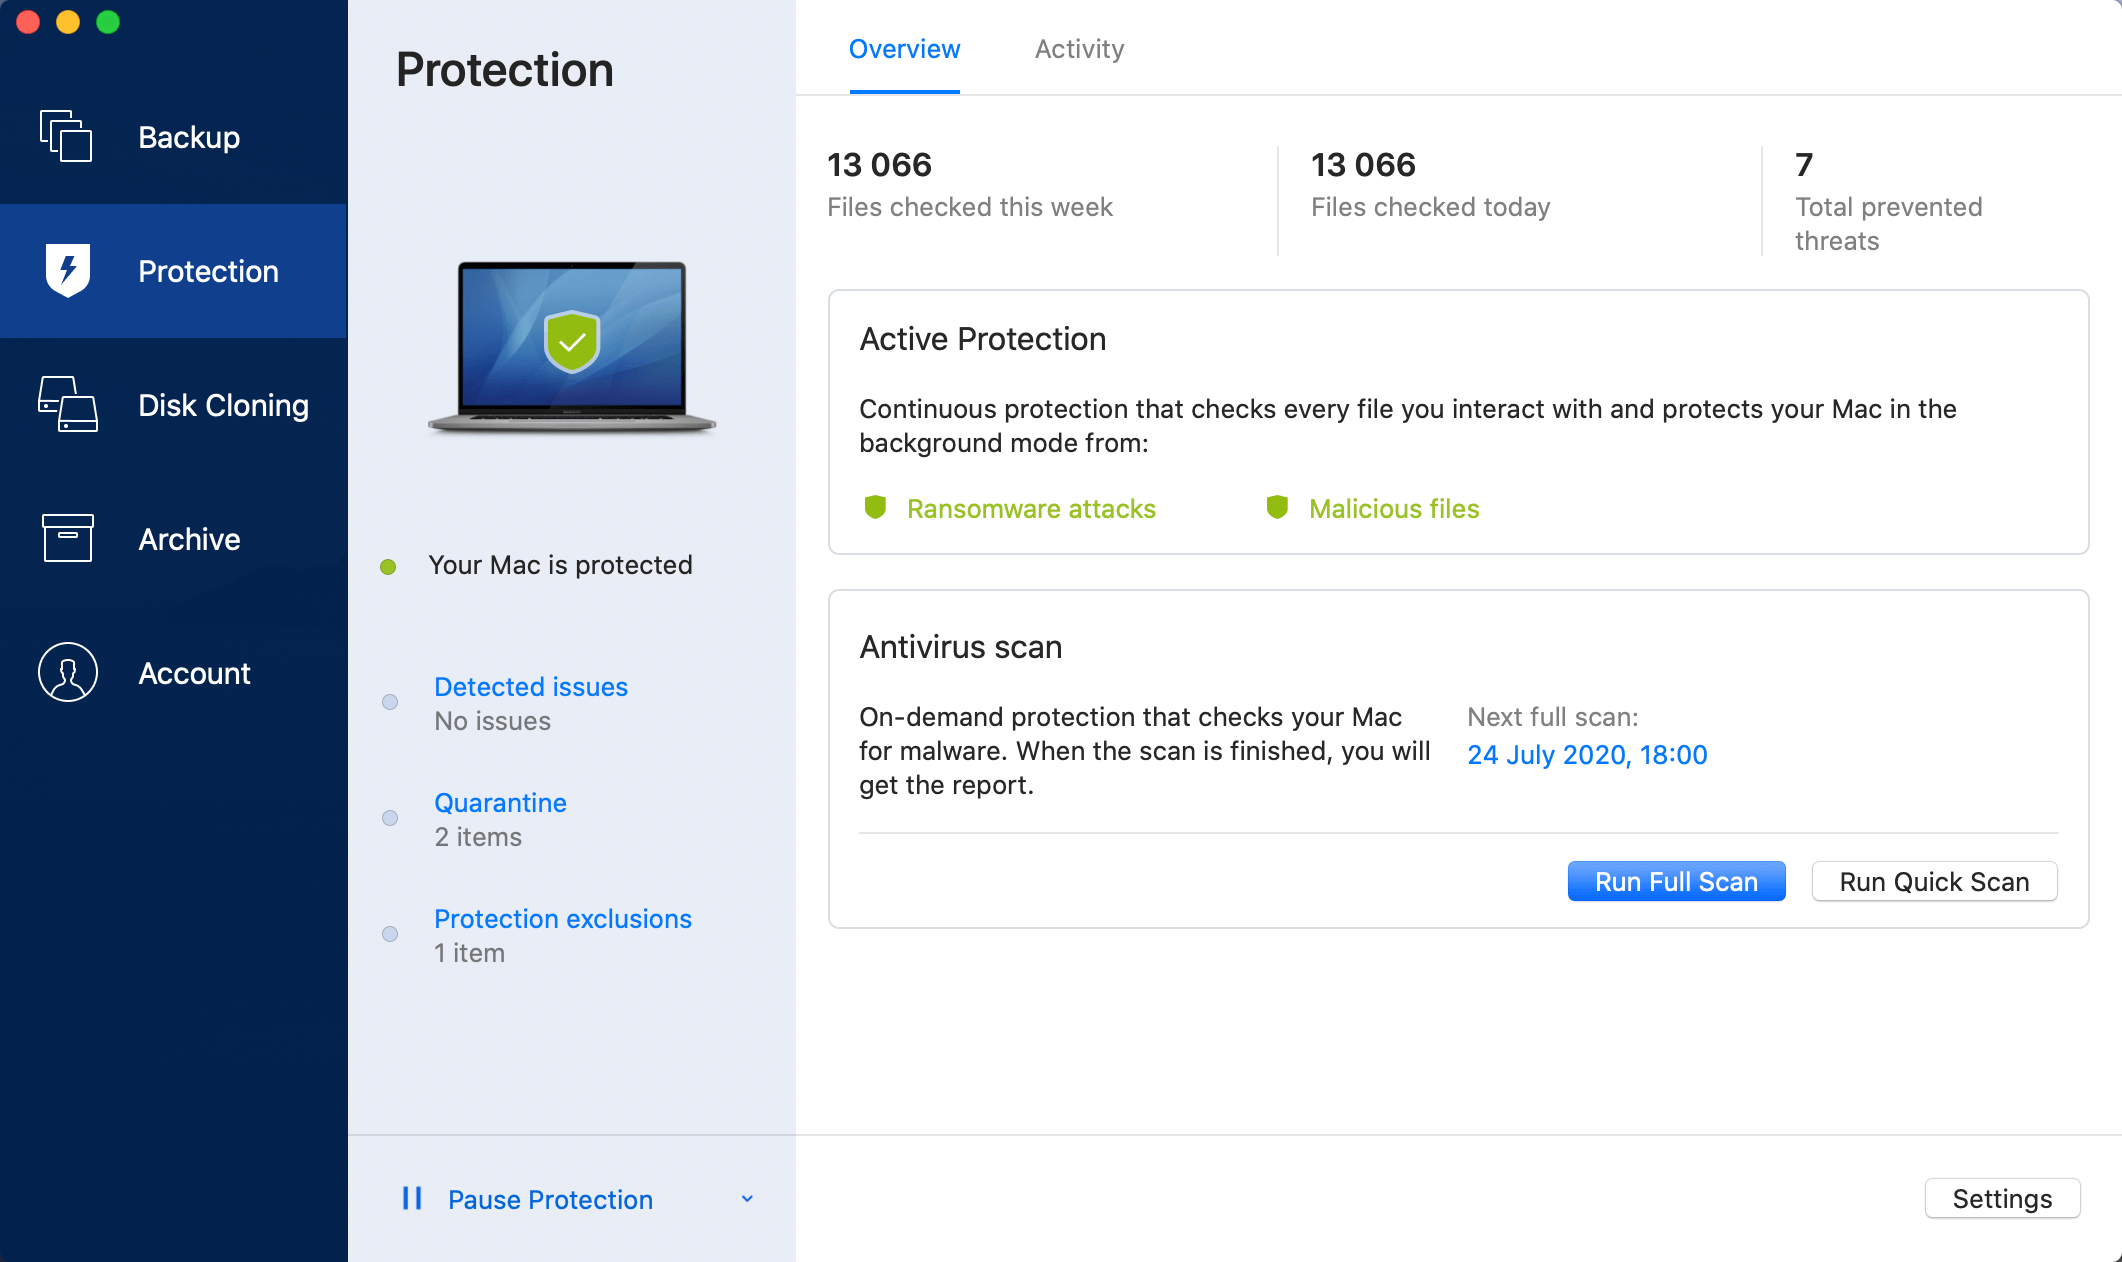
Task: Click the Archive box icon
Action: pyautogui.click(x=68, y=538)
